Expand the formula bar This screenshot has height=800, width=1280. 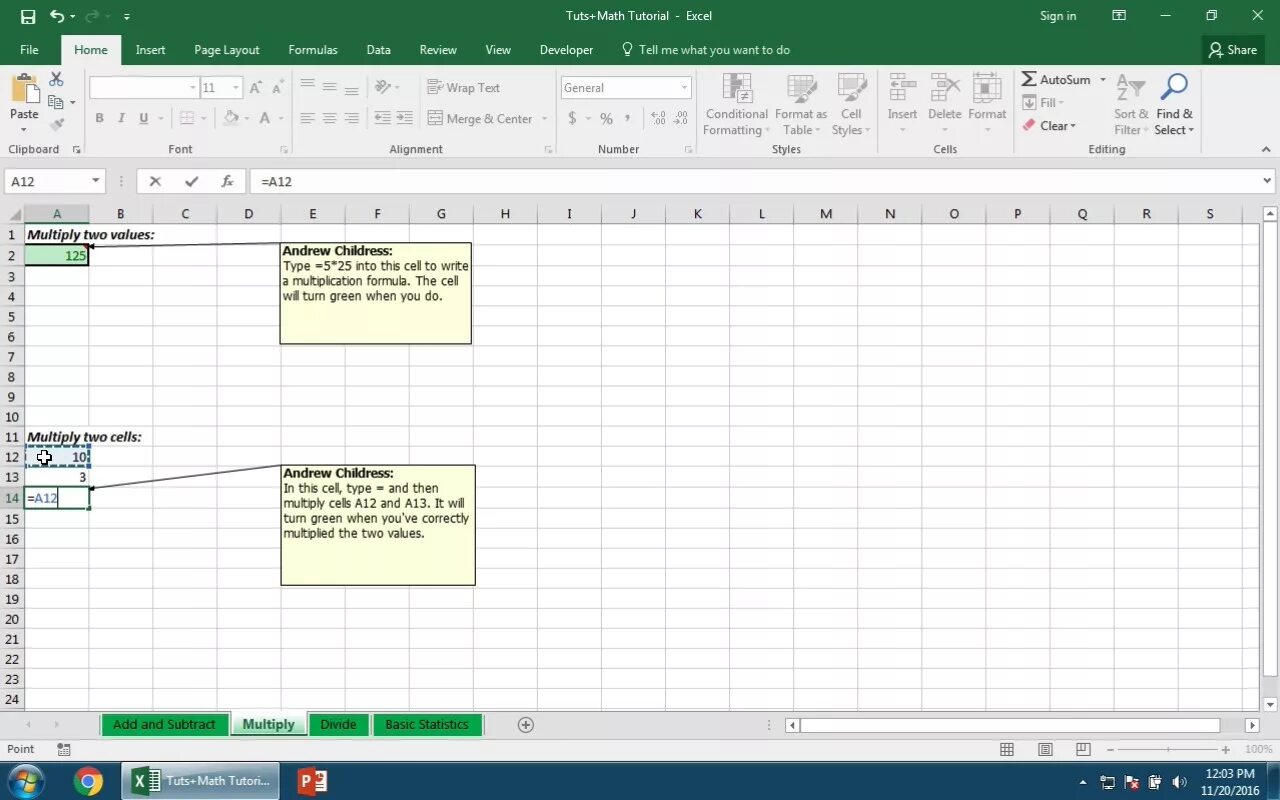tap(1267, 181)
